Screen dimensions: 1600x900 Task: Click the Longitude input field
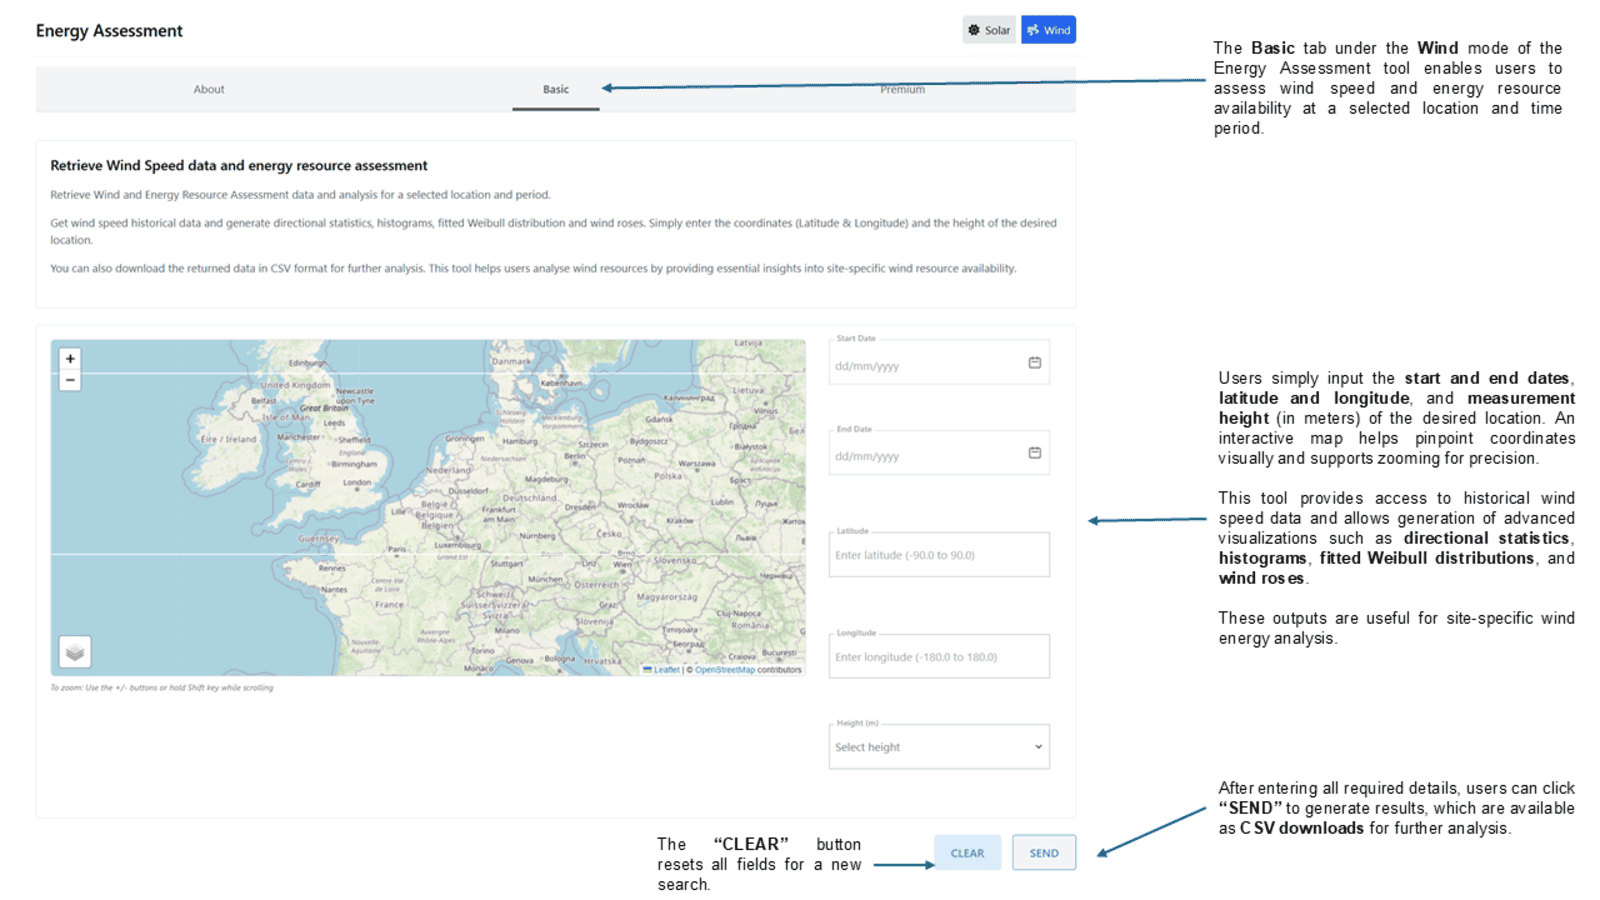click(939, 657)
